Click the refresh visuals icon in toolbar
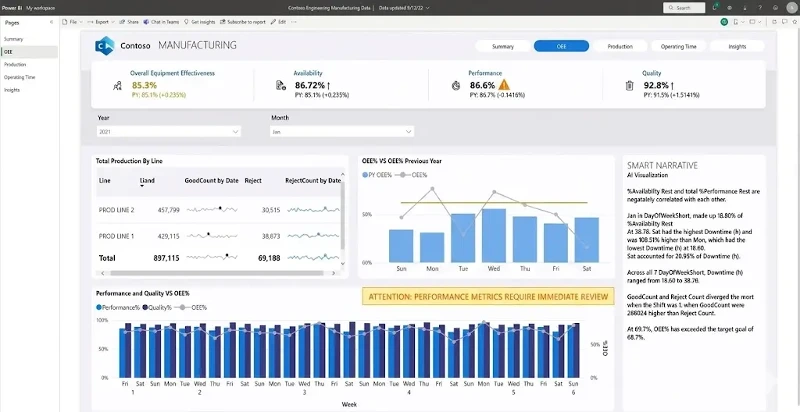This screenshot has height=412, width=800. pos(774,22)
